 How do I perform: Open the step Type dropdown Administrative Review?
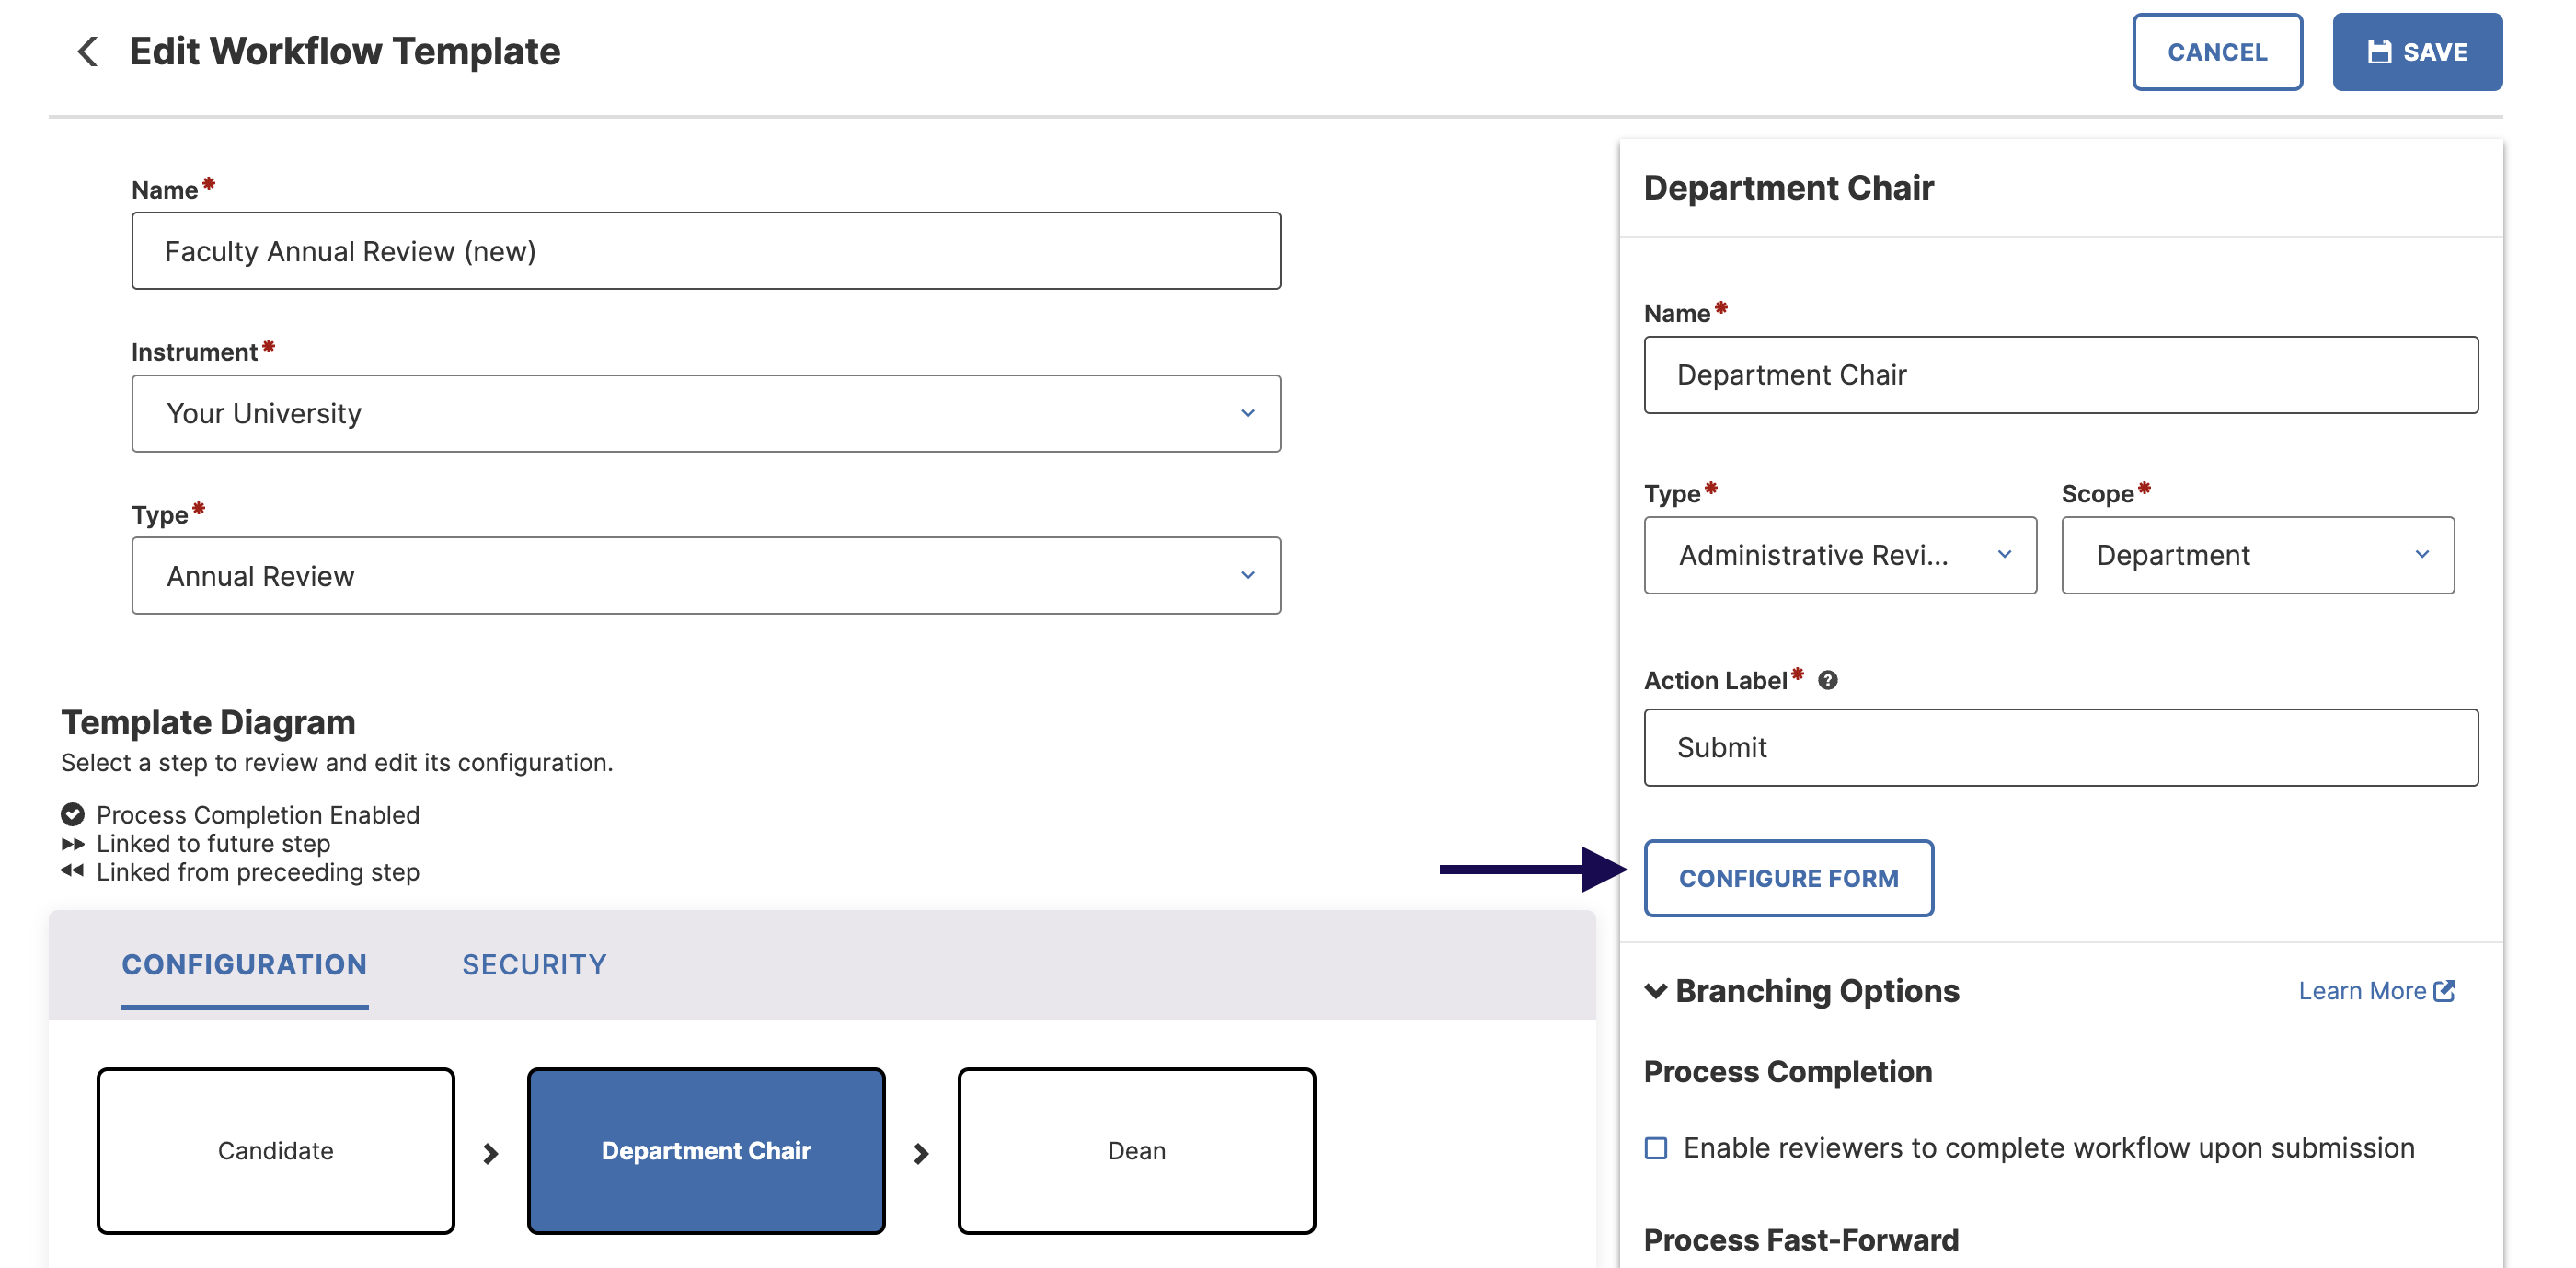(1840, 555)
